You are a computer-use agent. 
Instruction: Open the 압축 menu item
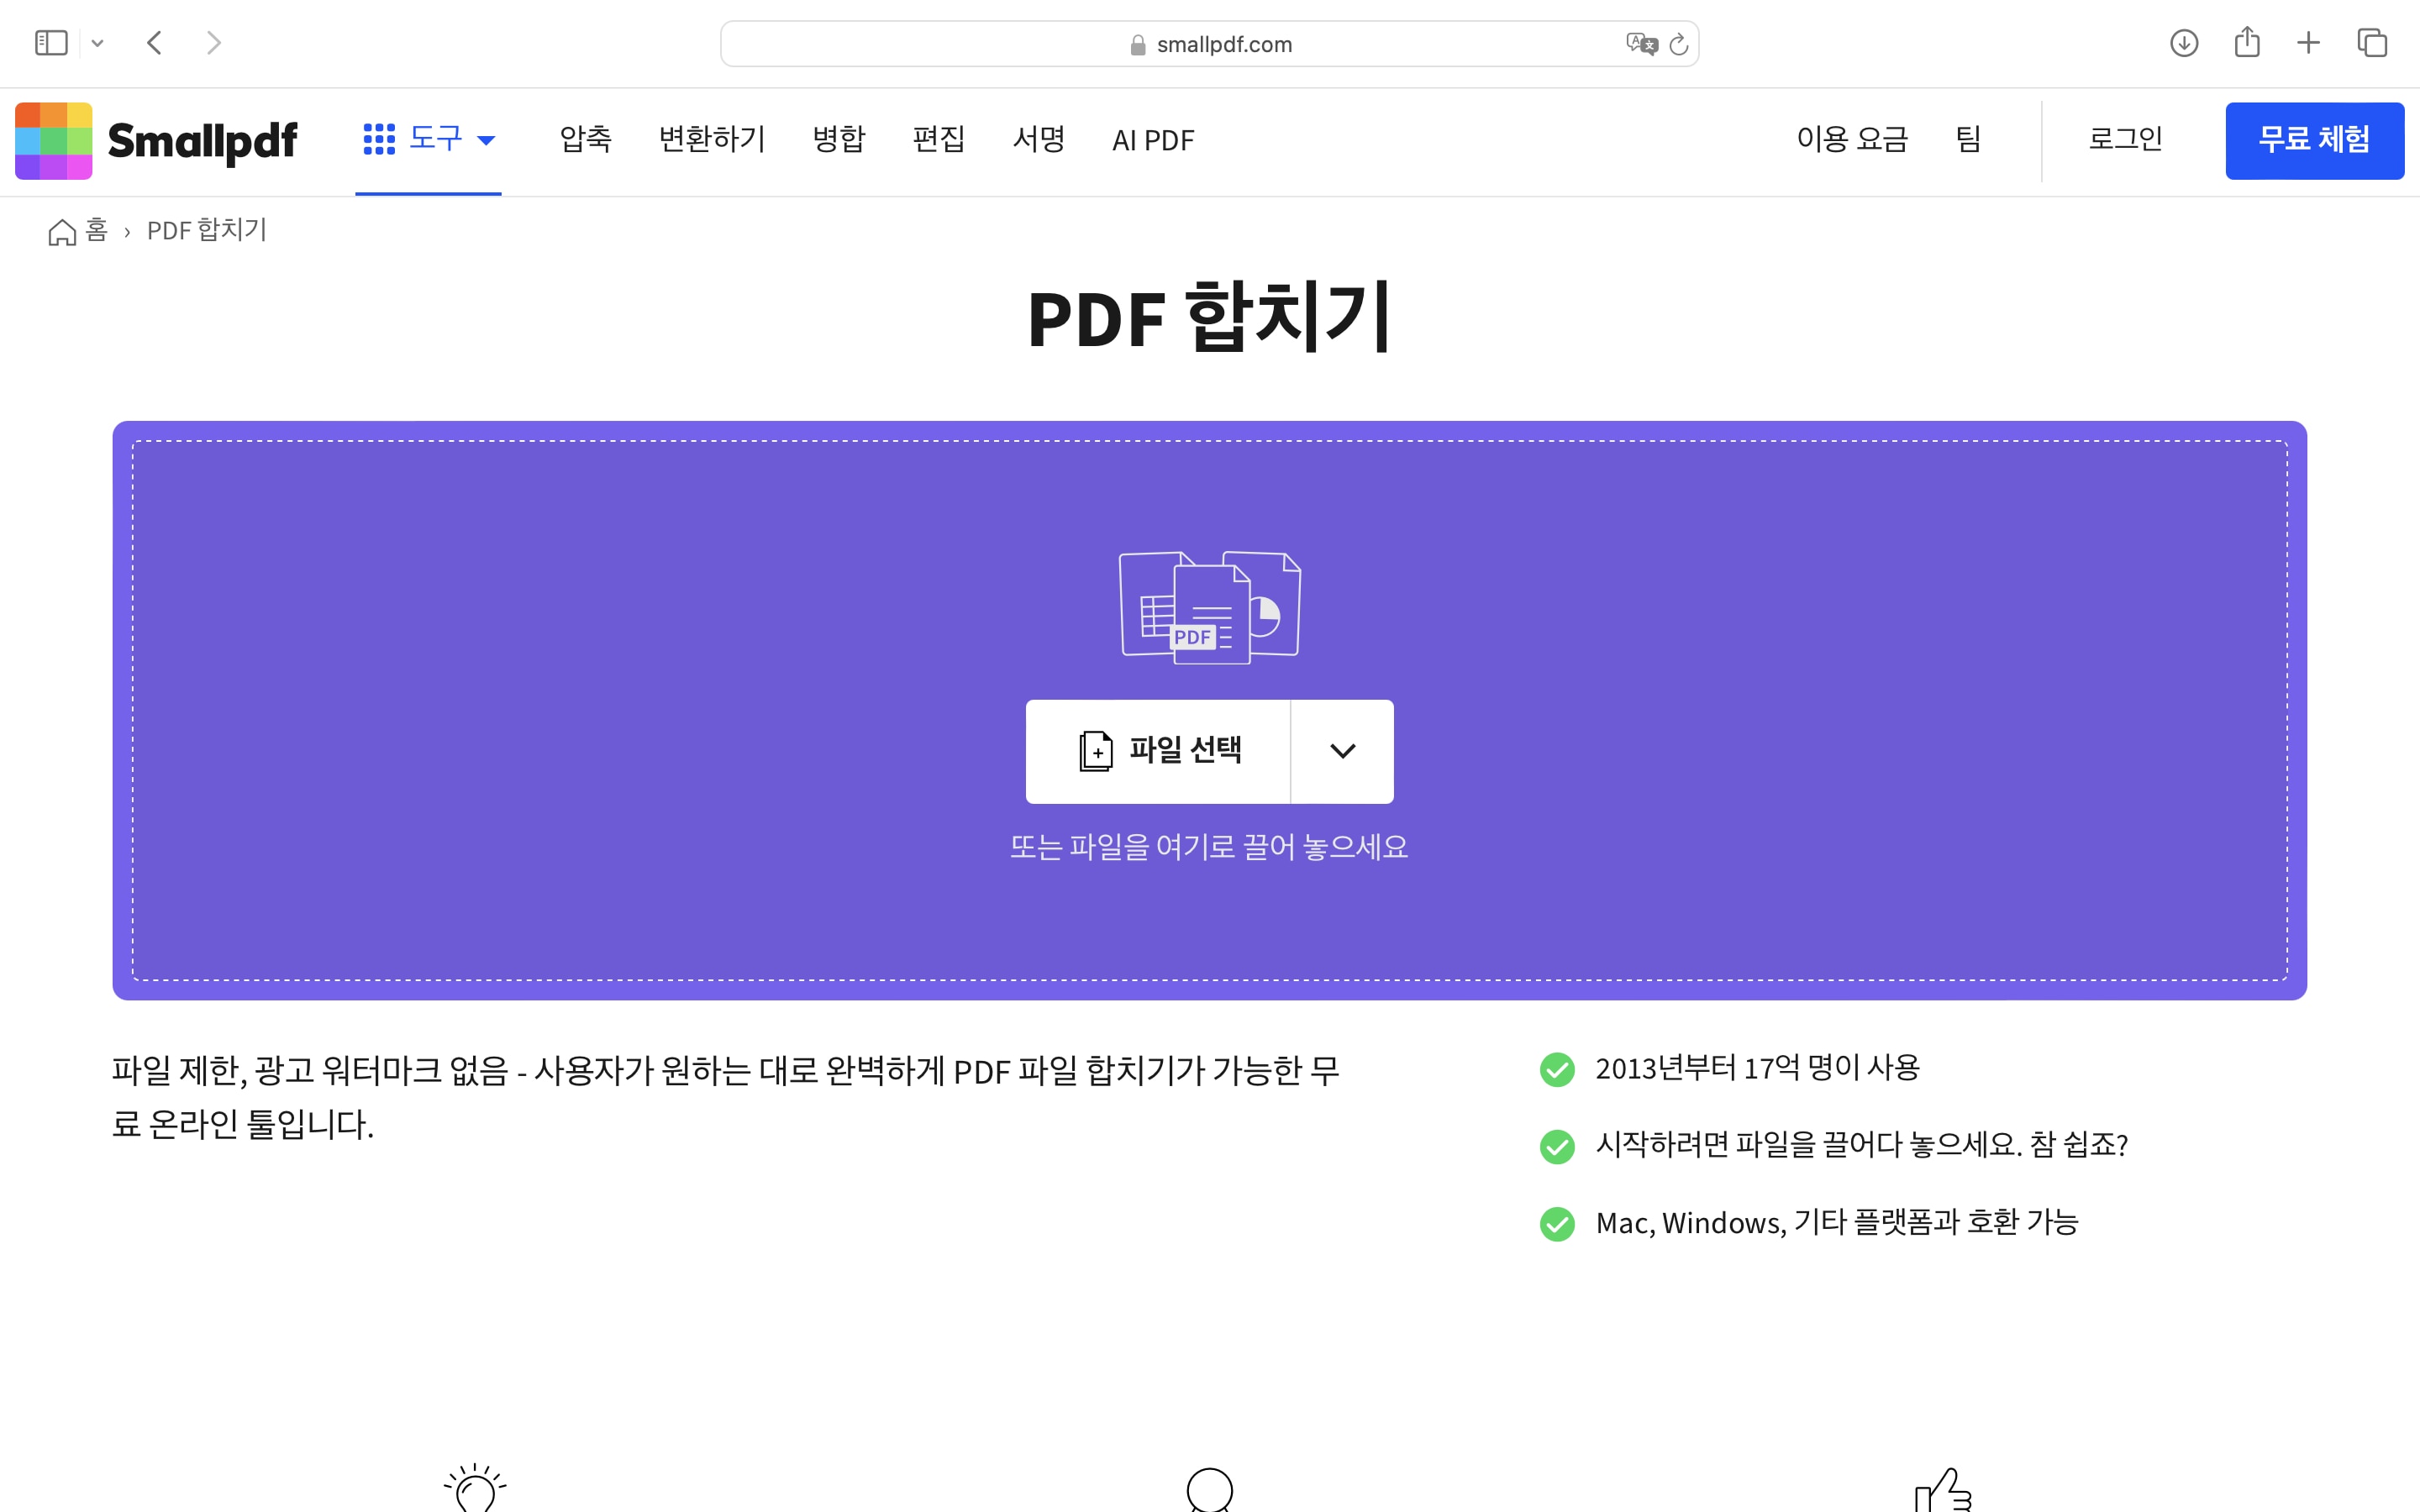click(x=585, y=139)
